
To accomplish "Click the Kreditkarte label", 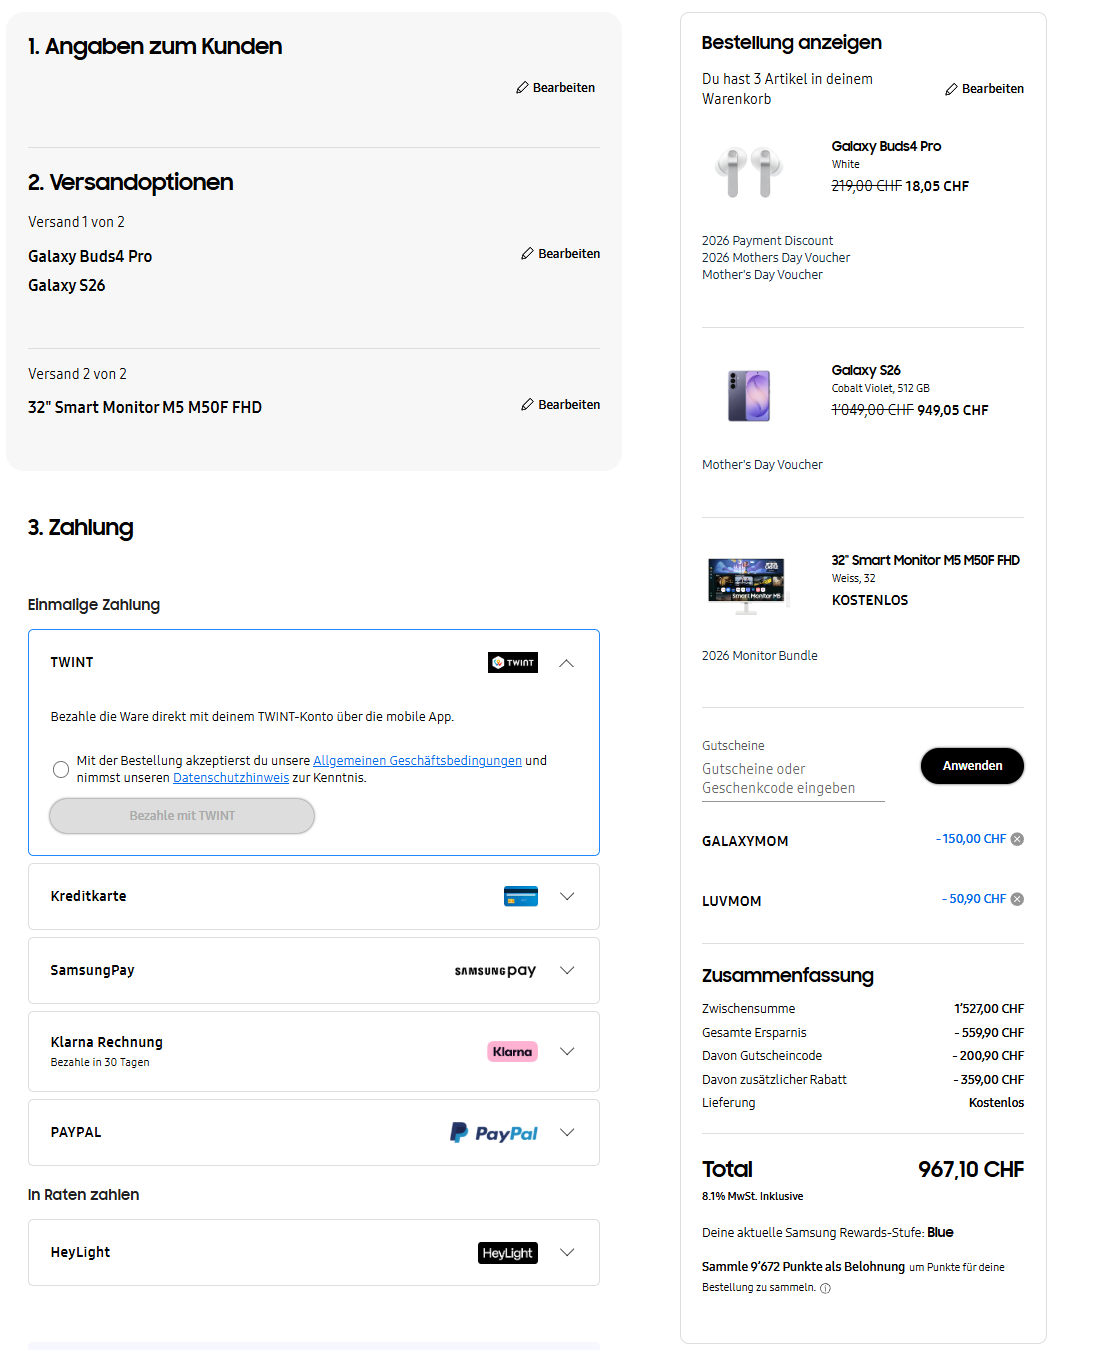I will coord(89,896).
